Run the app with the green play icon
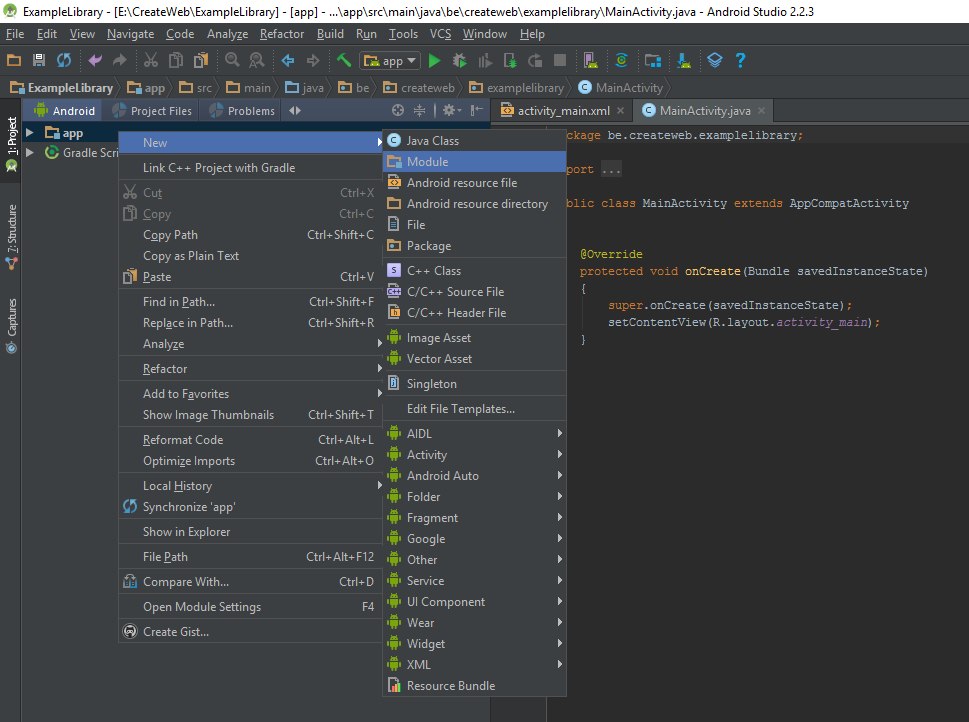Image resolution: width=969 pixels, height=722 pixels. pos(435,61)
